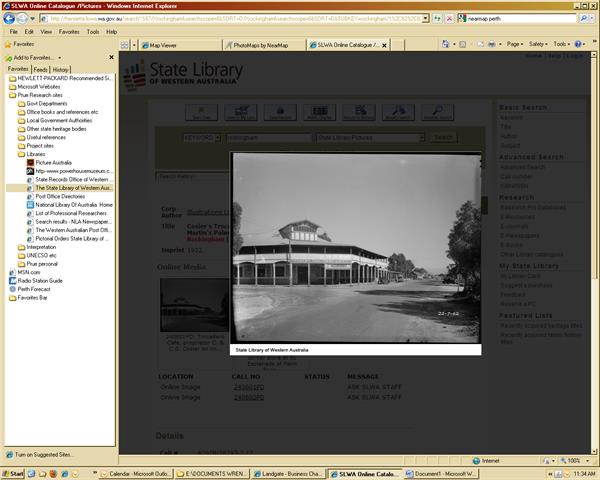Image resolution: width=600 pixels, height=480 pixels.
Task: Click the browser Forward arrow button
Action: [22, 18]
